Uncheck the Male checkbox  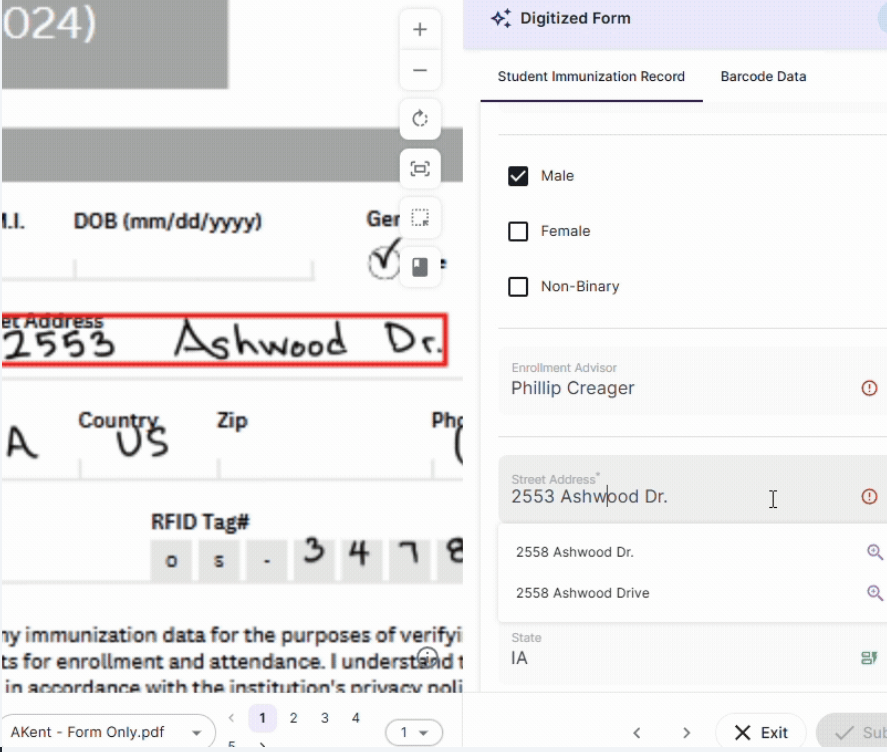(x=518, y=176)
